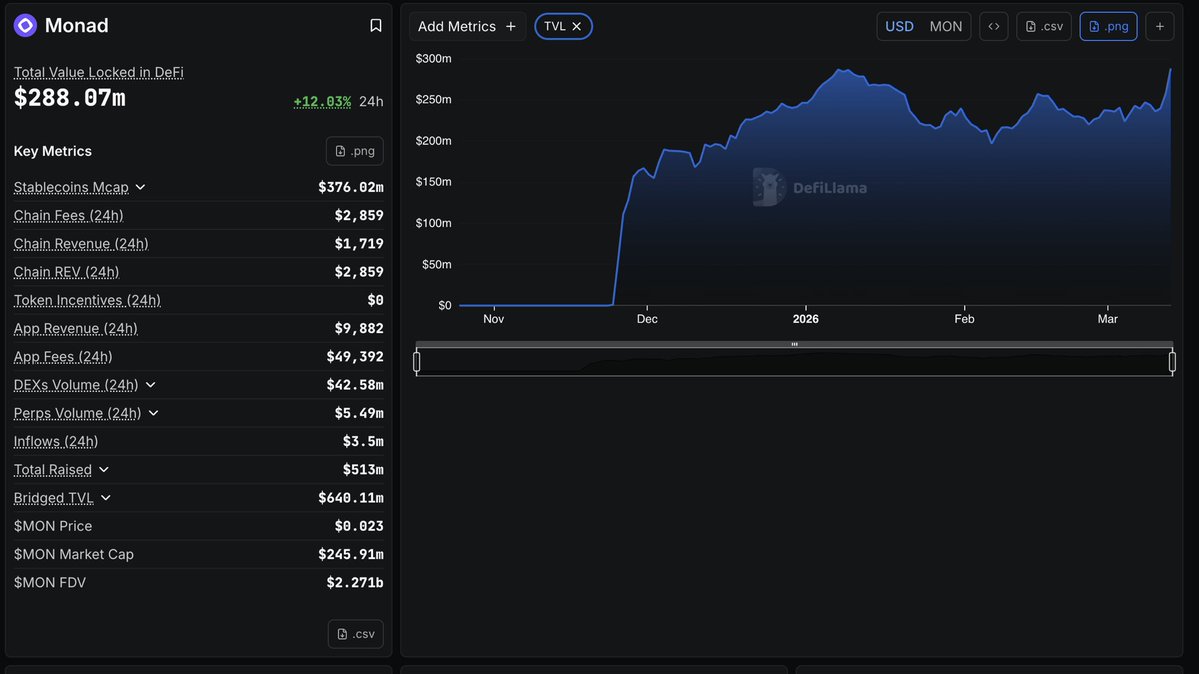Switch chart denomination to MON
This screenshot has height=674, width=1199.
pyautogui.click(x=946, y=26)
